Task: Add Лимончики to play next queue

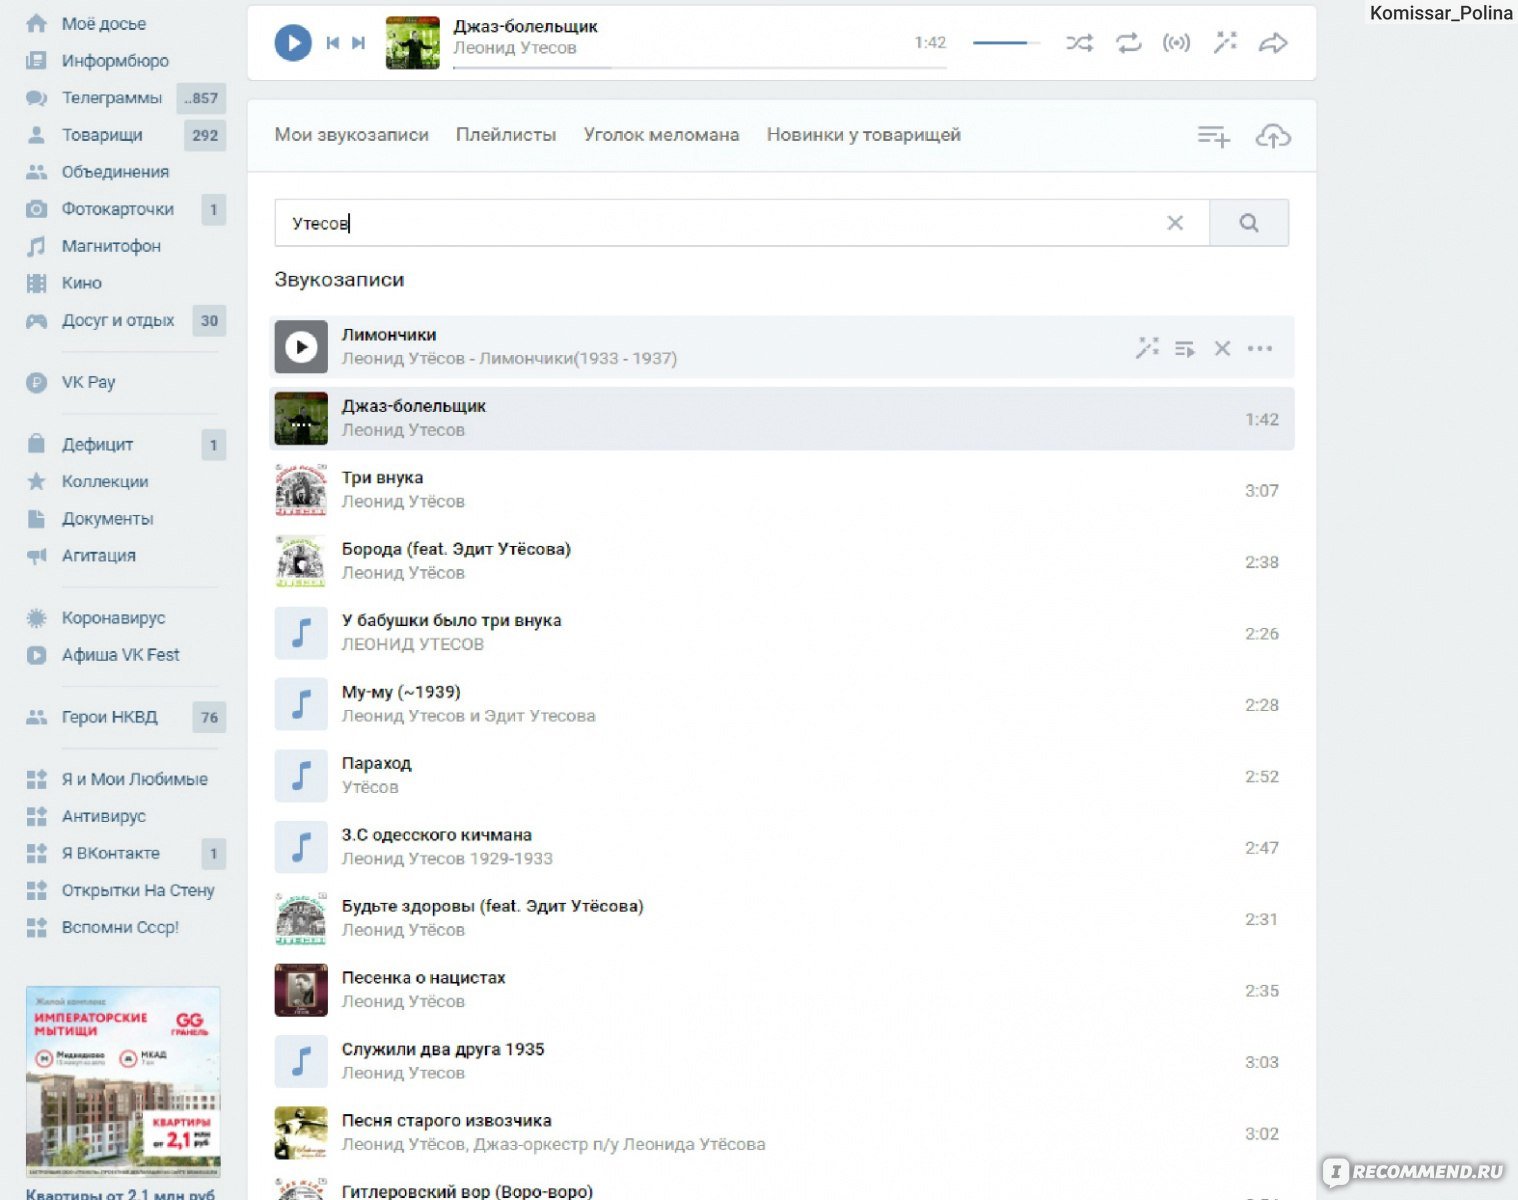Action: pyautogui.click(x=1185, y=349)
